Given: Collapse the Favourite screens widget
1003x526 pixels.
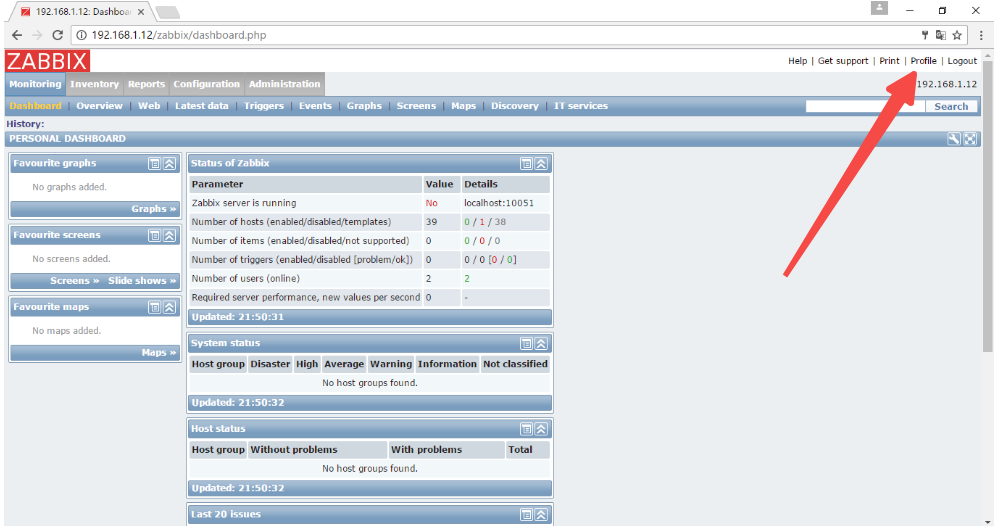Looking at the screenshot, I should 170,235.
